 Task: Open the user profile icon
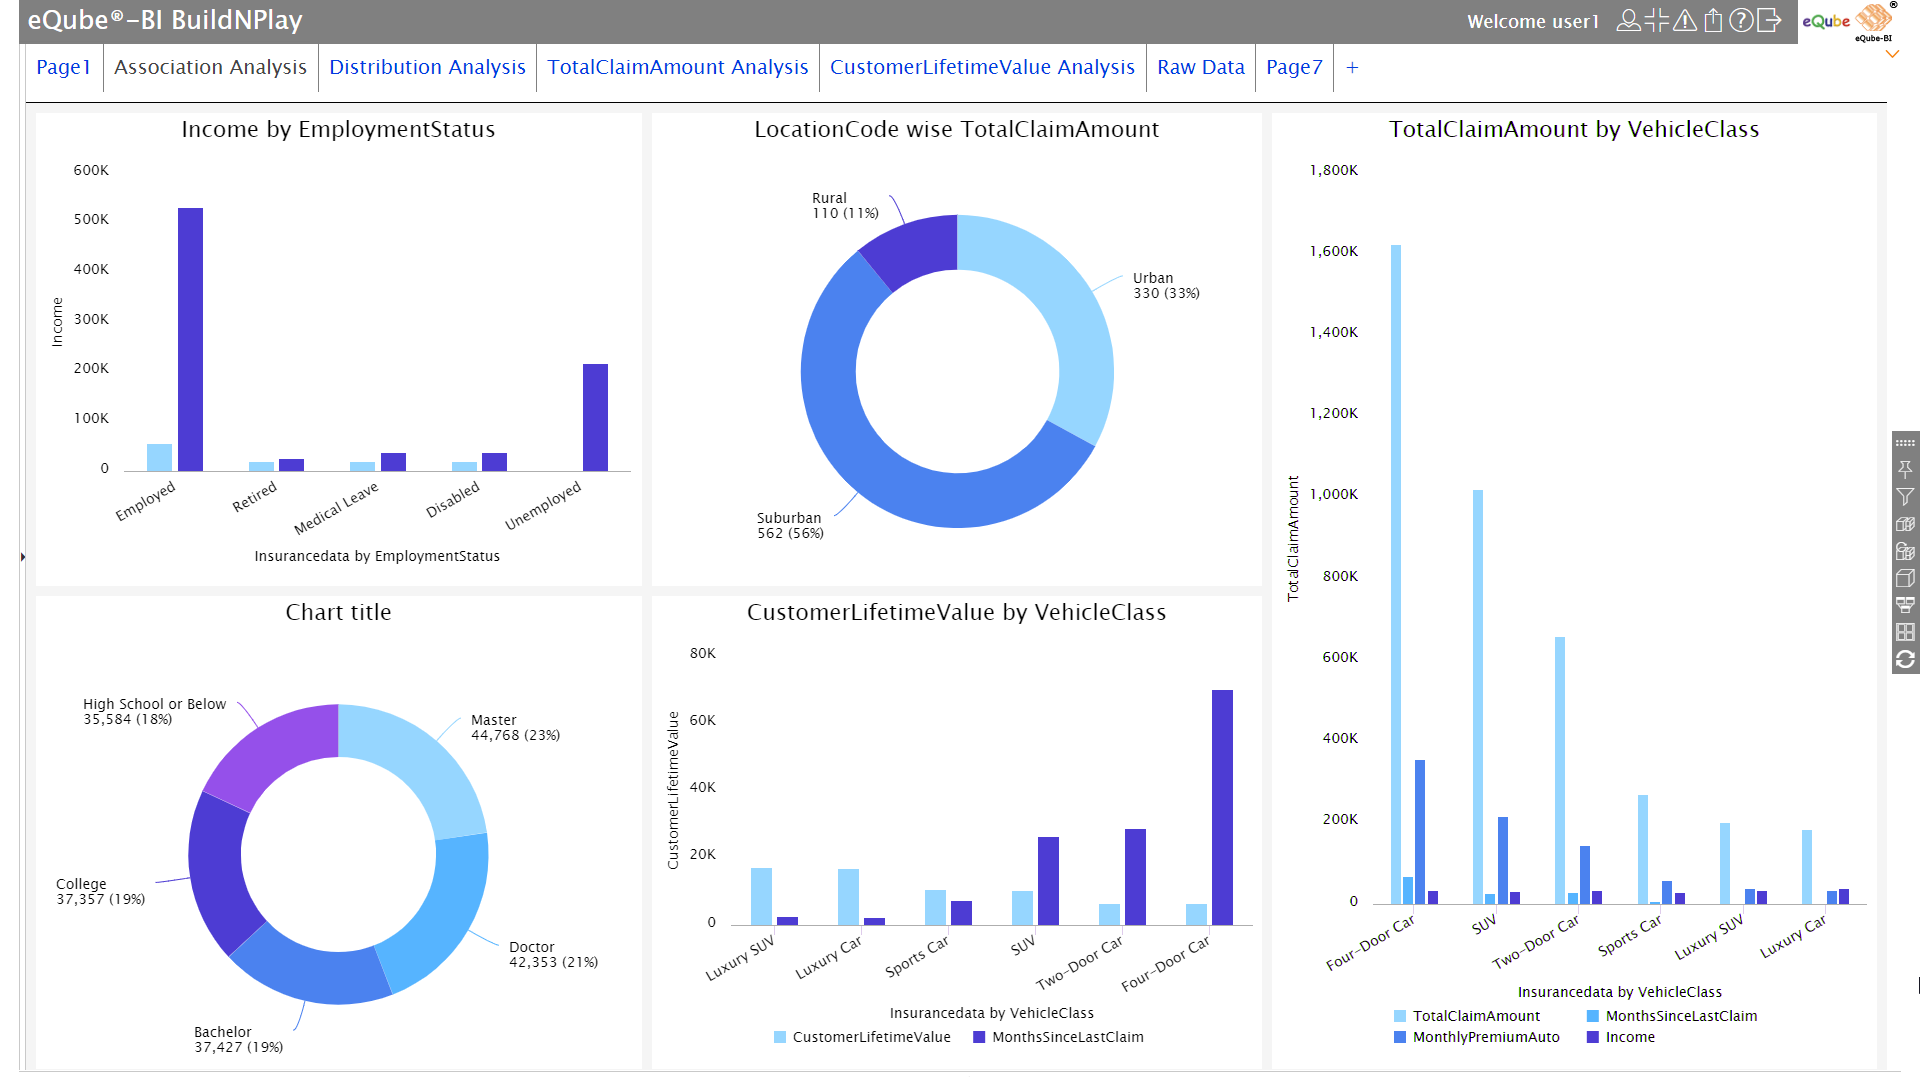1628,21
